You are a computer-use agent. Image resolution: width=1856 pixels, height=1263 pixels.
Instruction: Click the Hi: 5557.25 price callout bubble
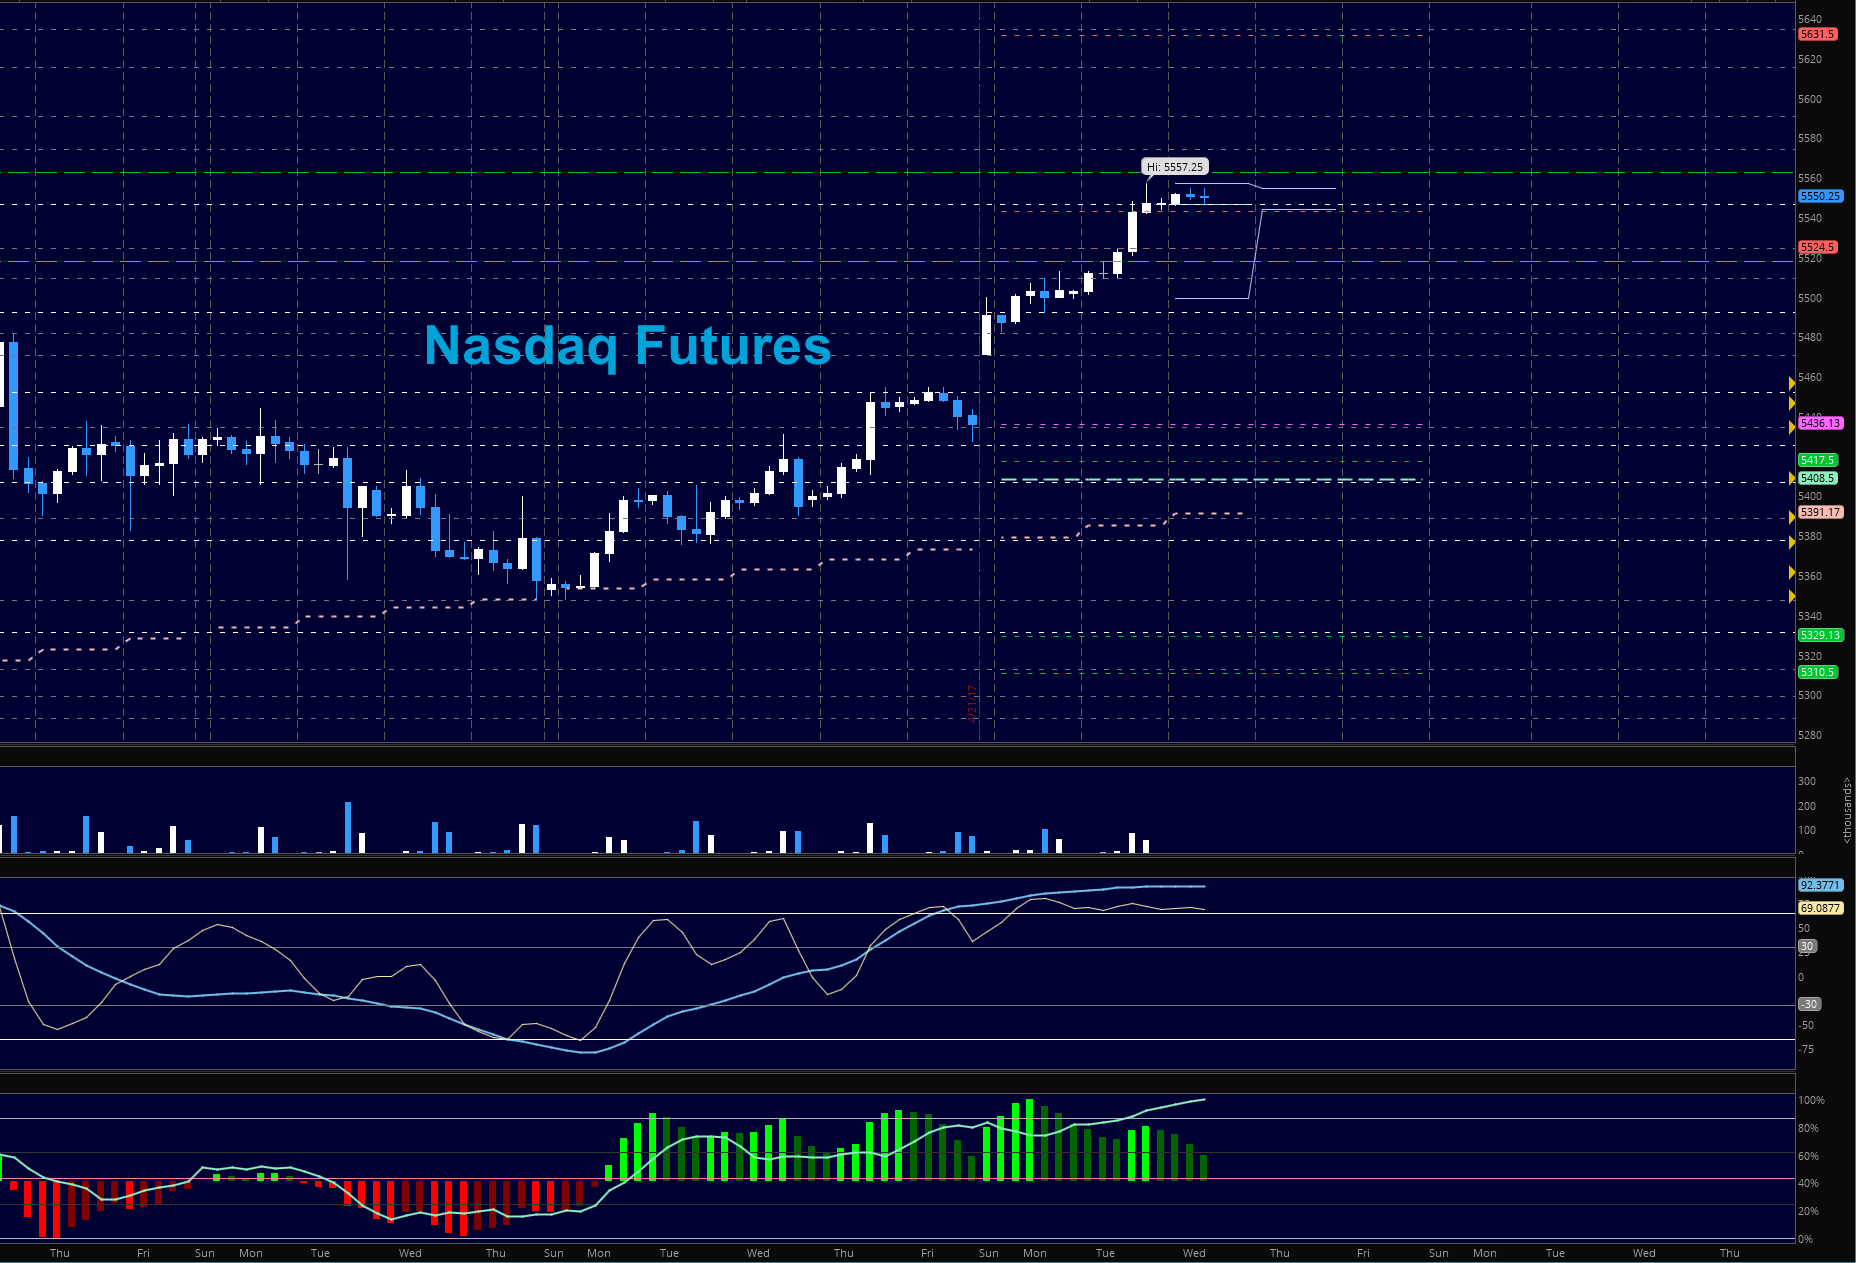1175,167
